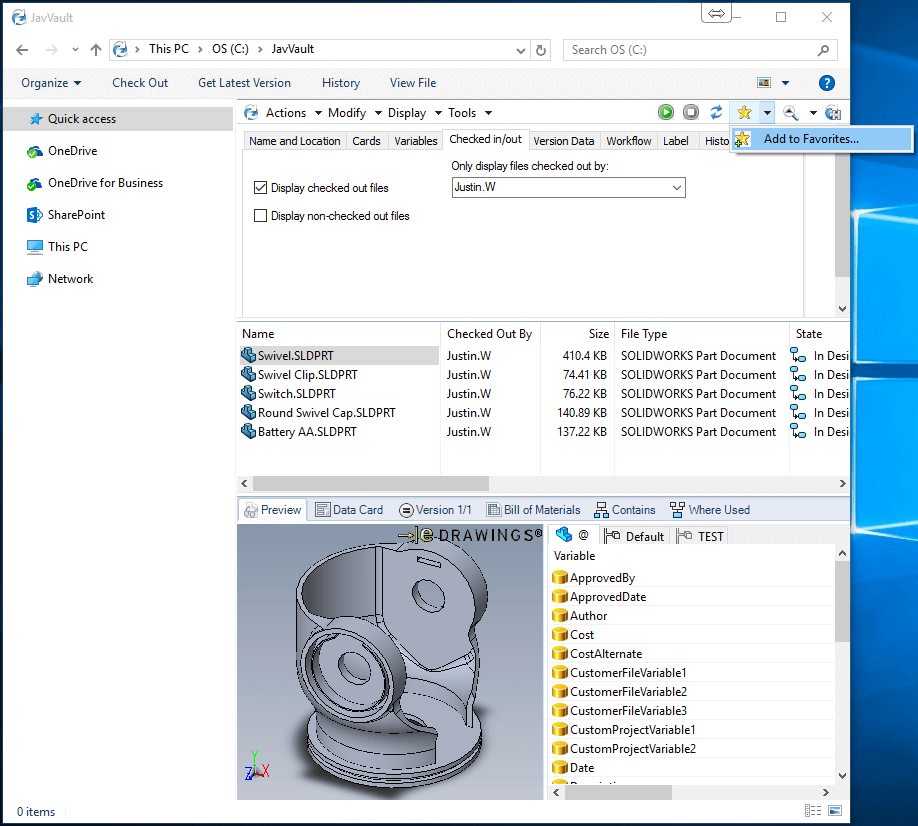Select the Default configuration tab
Screen dimensions: 918x826
(635, 536)
